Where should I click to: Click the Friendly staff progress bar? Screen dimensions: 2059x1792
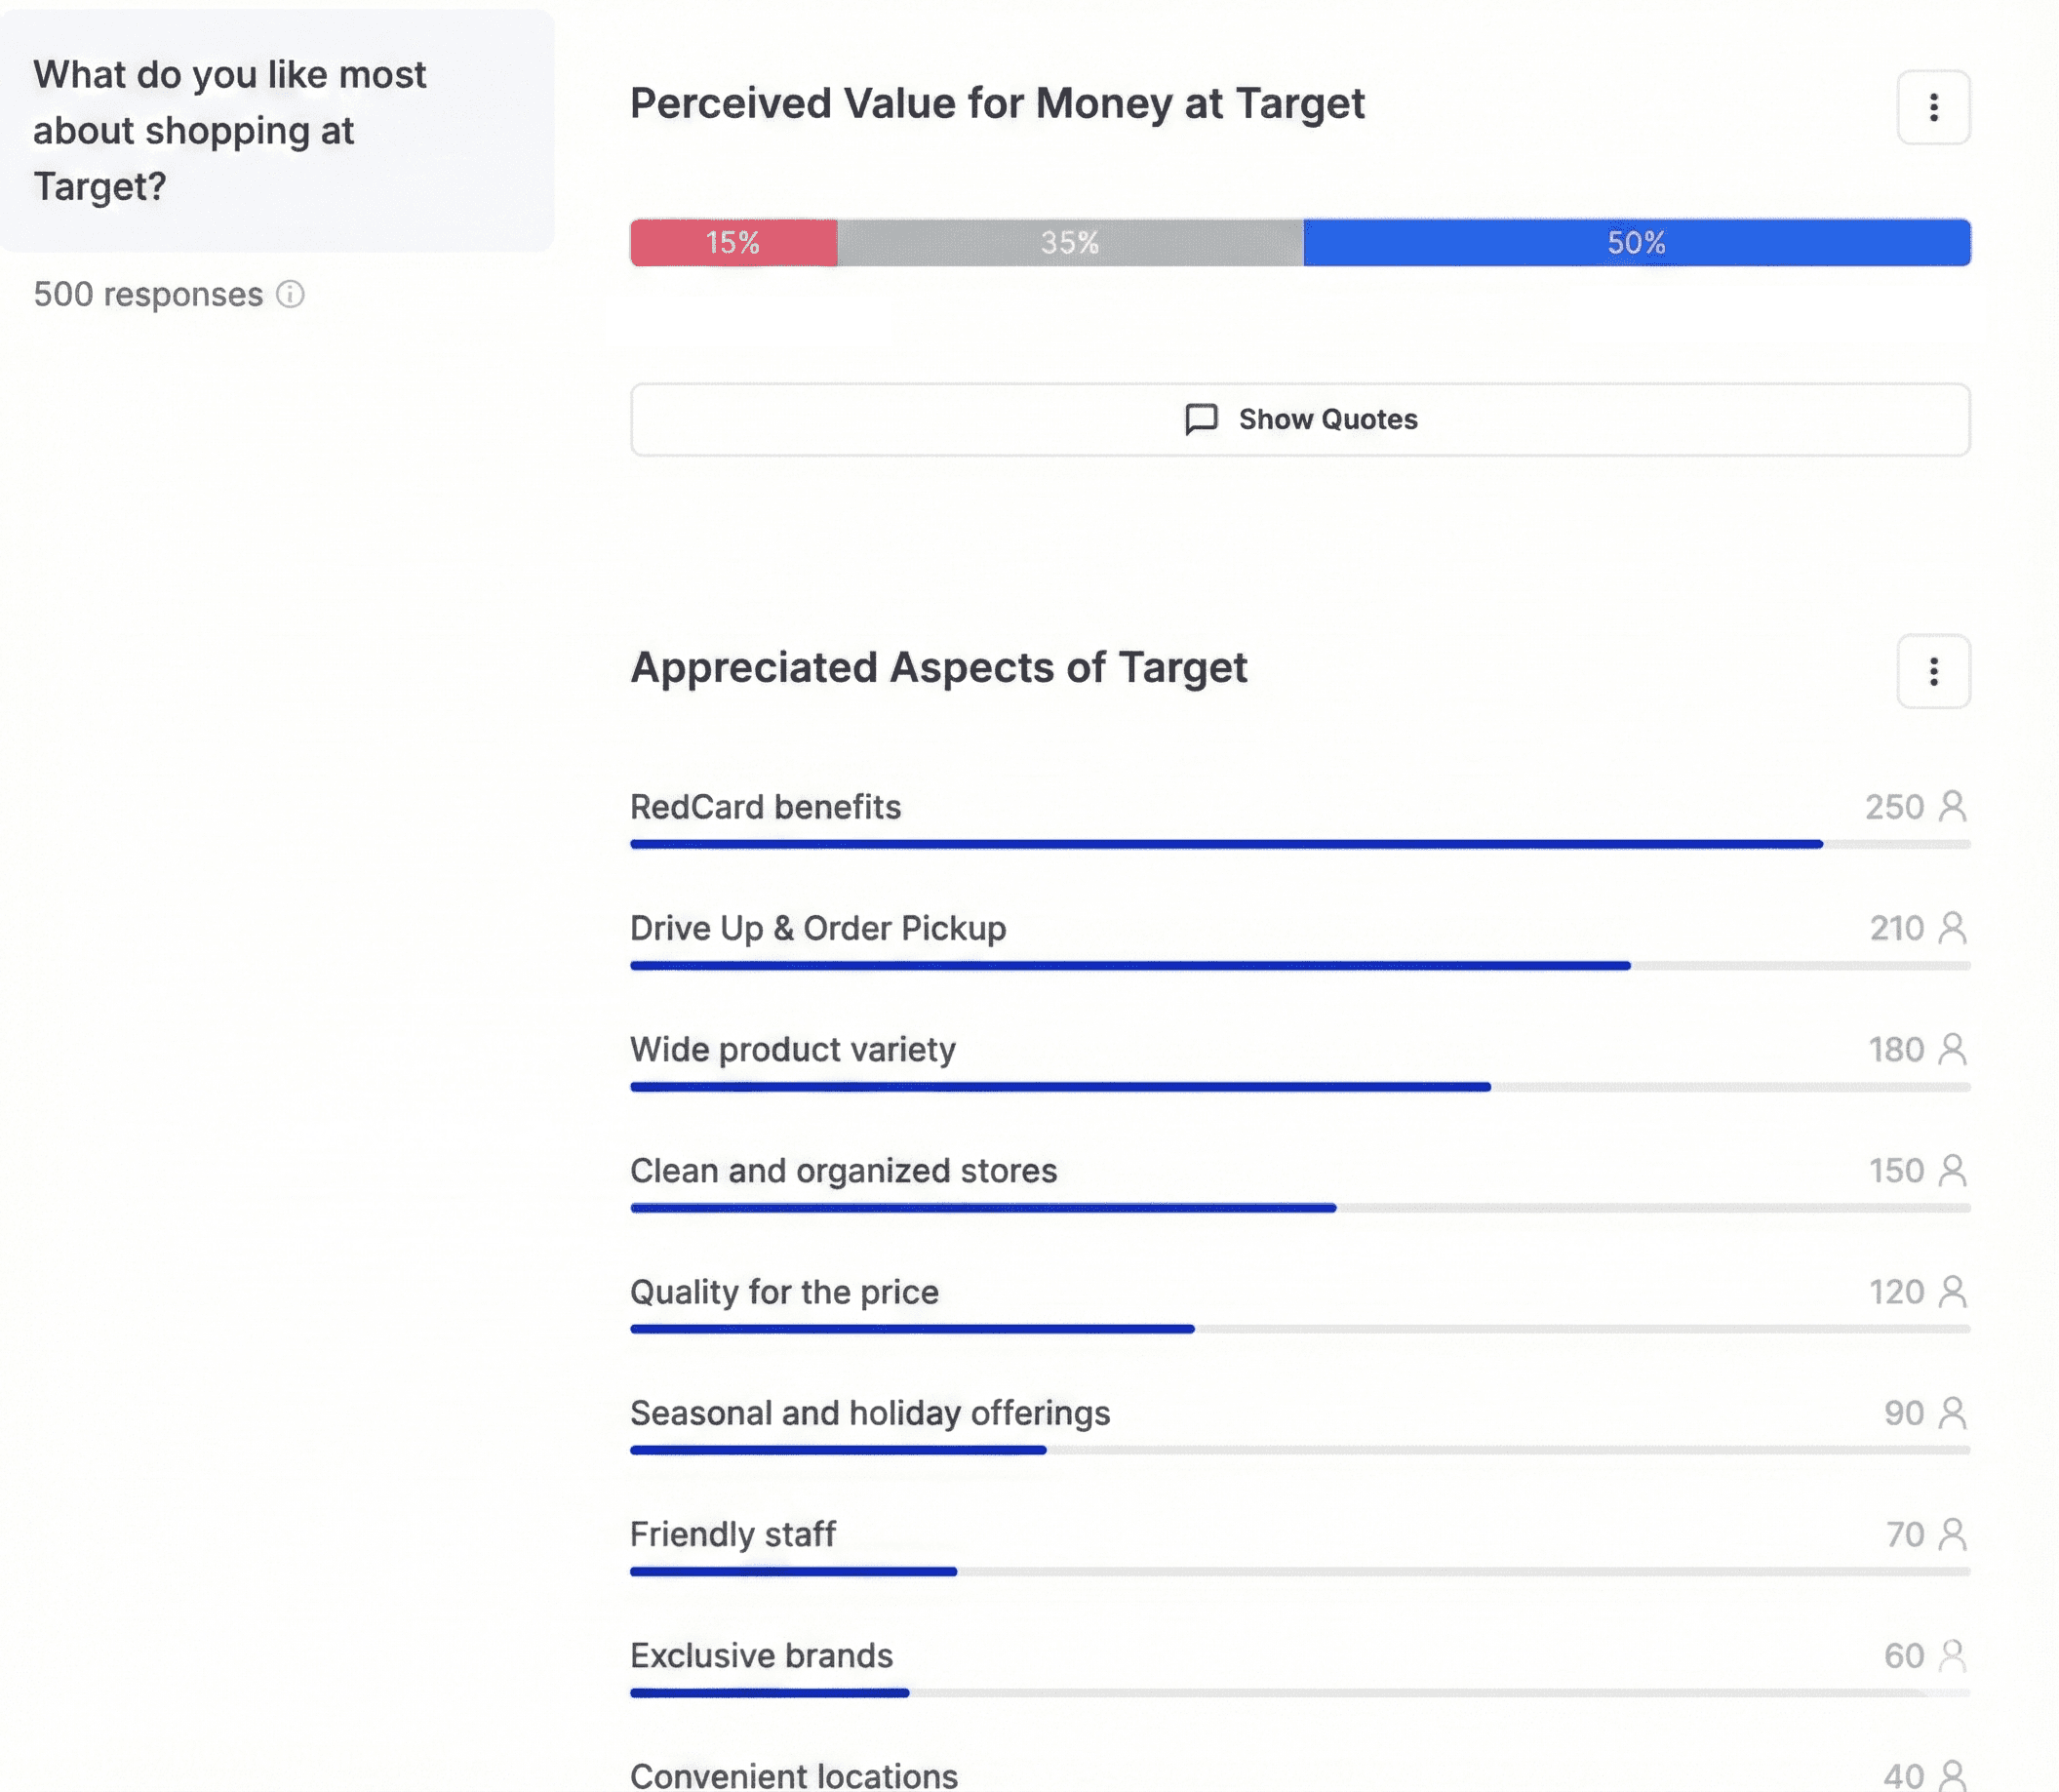pyautogui.click(x=1299, y=1571)
